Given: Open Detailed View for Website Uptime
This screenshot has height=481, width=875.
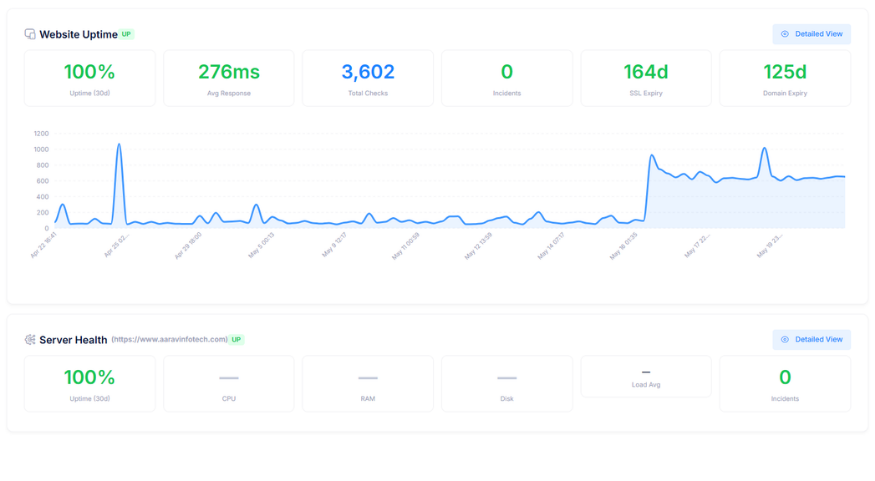Looking at the screenshot, I should click(x=811, y=34).
